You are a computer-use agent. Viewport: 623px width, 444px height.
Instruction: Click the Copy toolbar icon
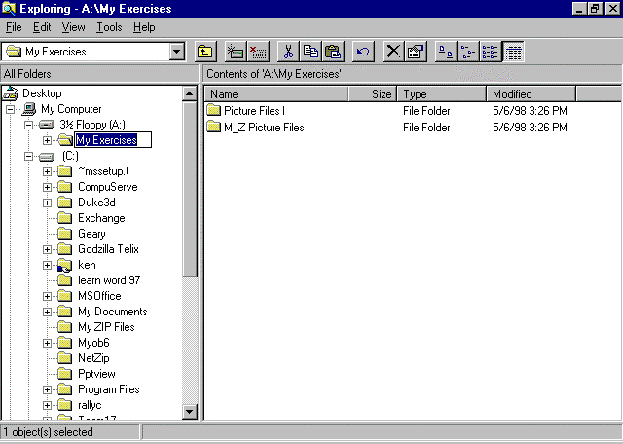[311, 51]
